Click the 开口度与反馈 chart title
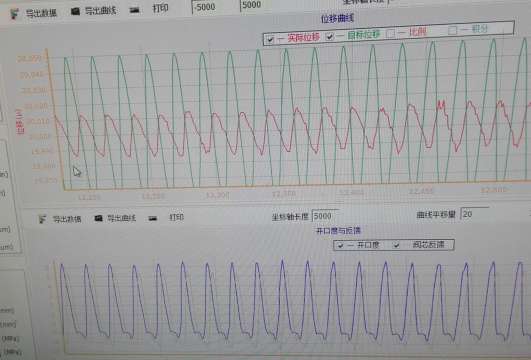This screenshot has width=531, height=360. 338,231
